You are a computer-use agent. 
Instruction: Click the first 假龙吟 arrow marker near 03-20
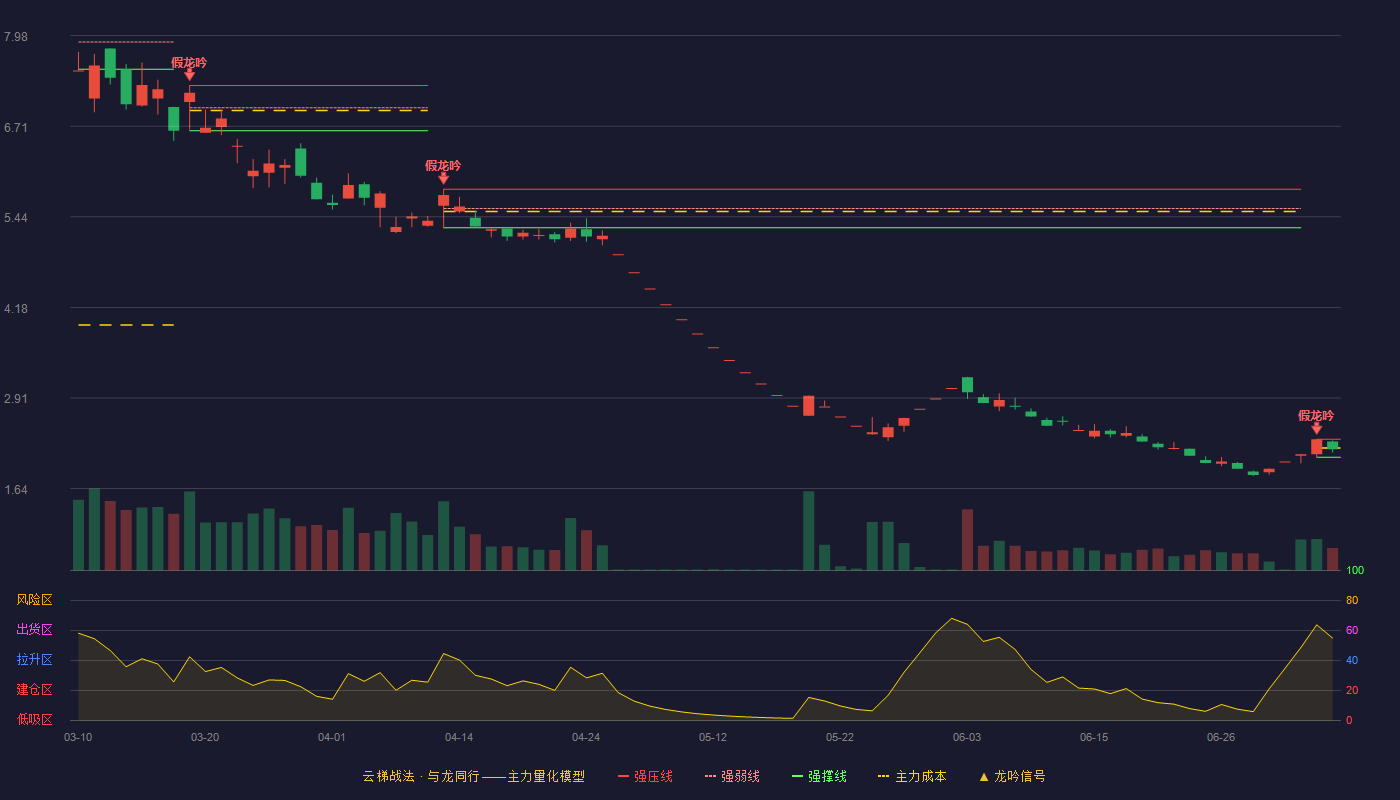pyautogui.click(x=189, y=73)
